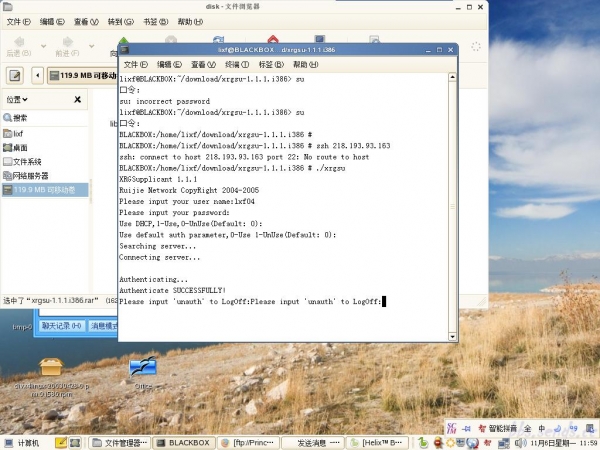Click the 后退 back arrow icon
The image size is (600, 450).
click(x=19, y=42)
